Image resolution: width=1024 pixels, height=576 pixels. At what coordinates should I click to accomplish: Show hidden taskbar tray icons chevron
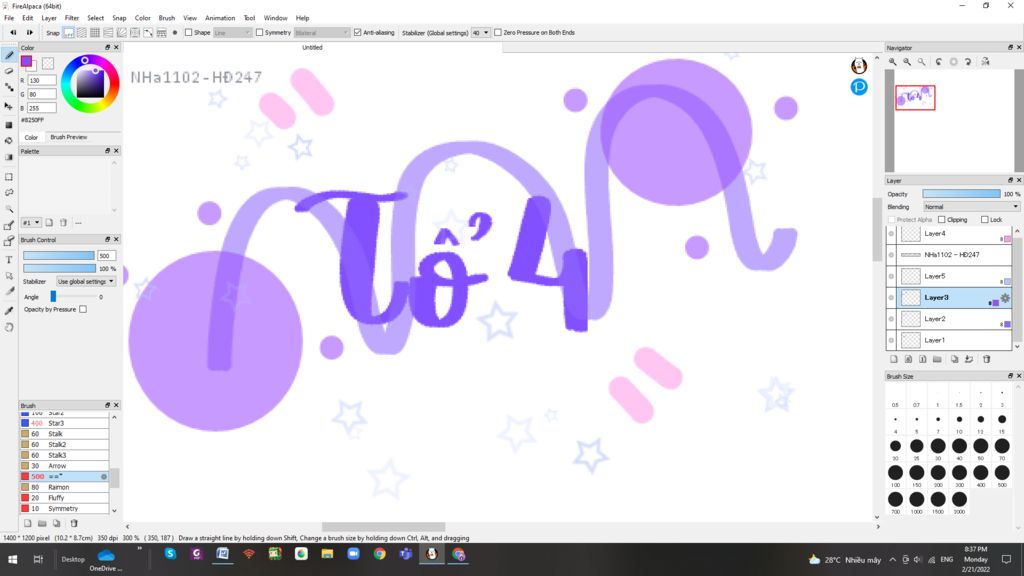coord(892,560)
